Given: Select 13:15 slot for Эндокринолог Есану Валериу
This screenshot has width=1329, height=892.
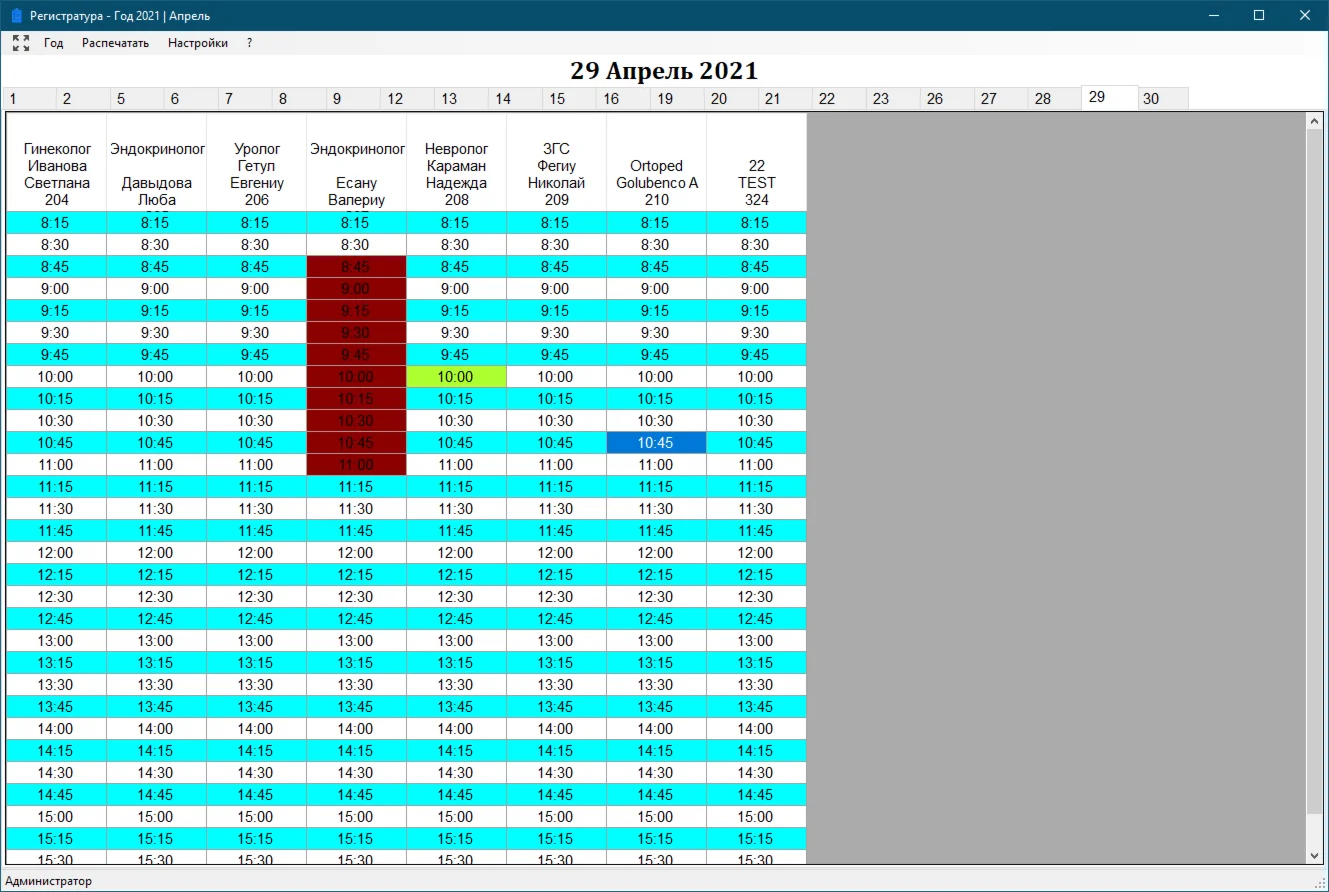Looking at the screenshot, I should (x=357, y=663).
